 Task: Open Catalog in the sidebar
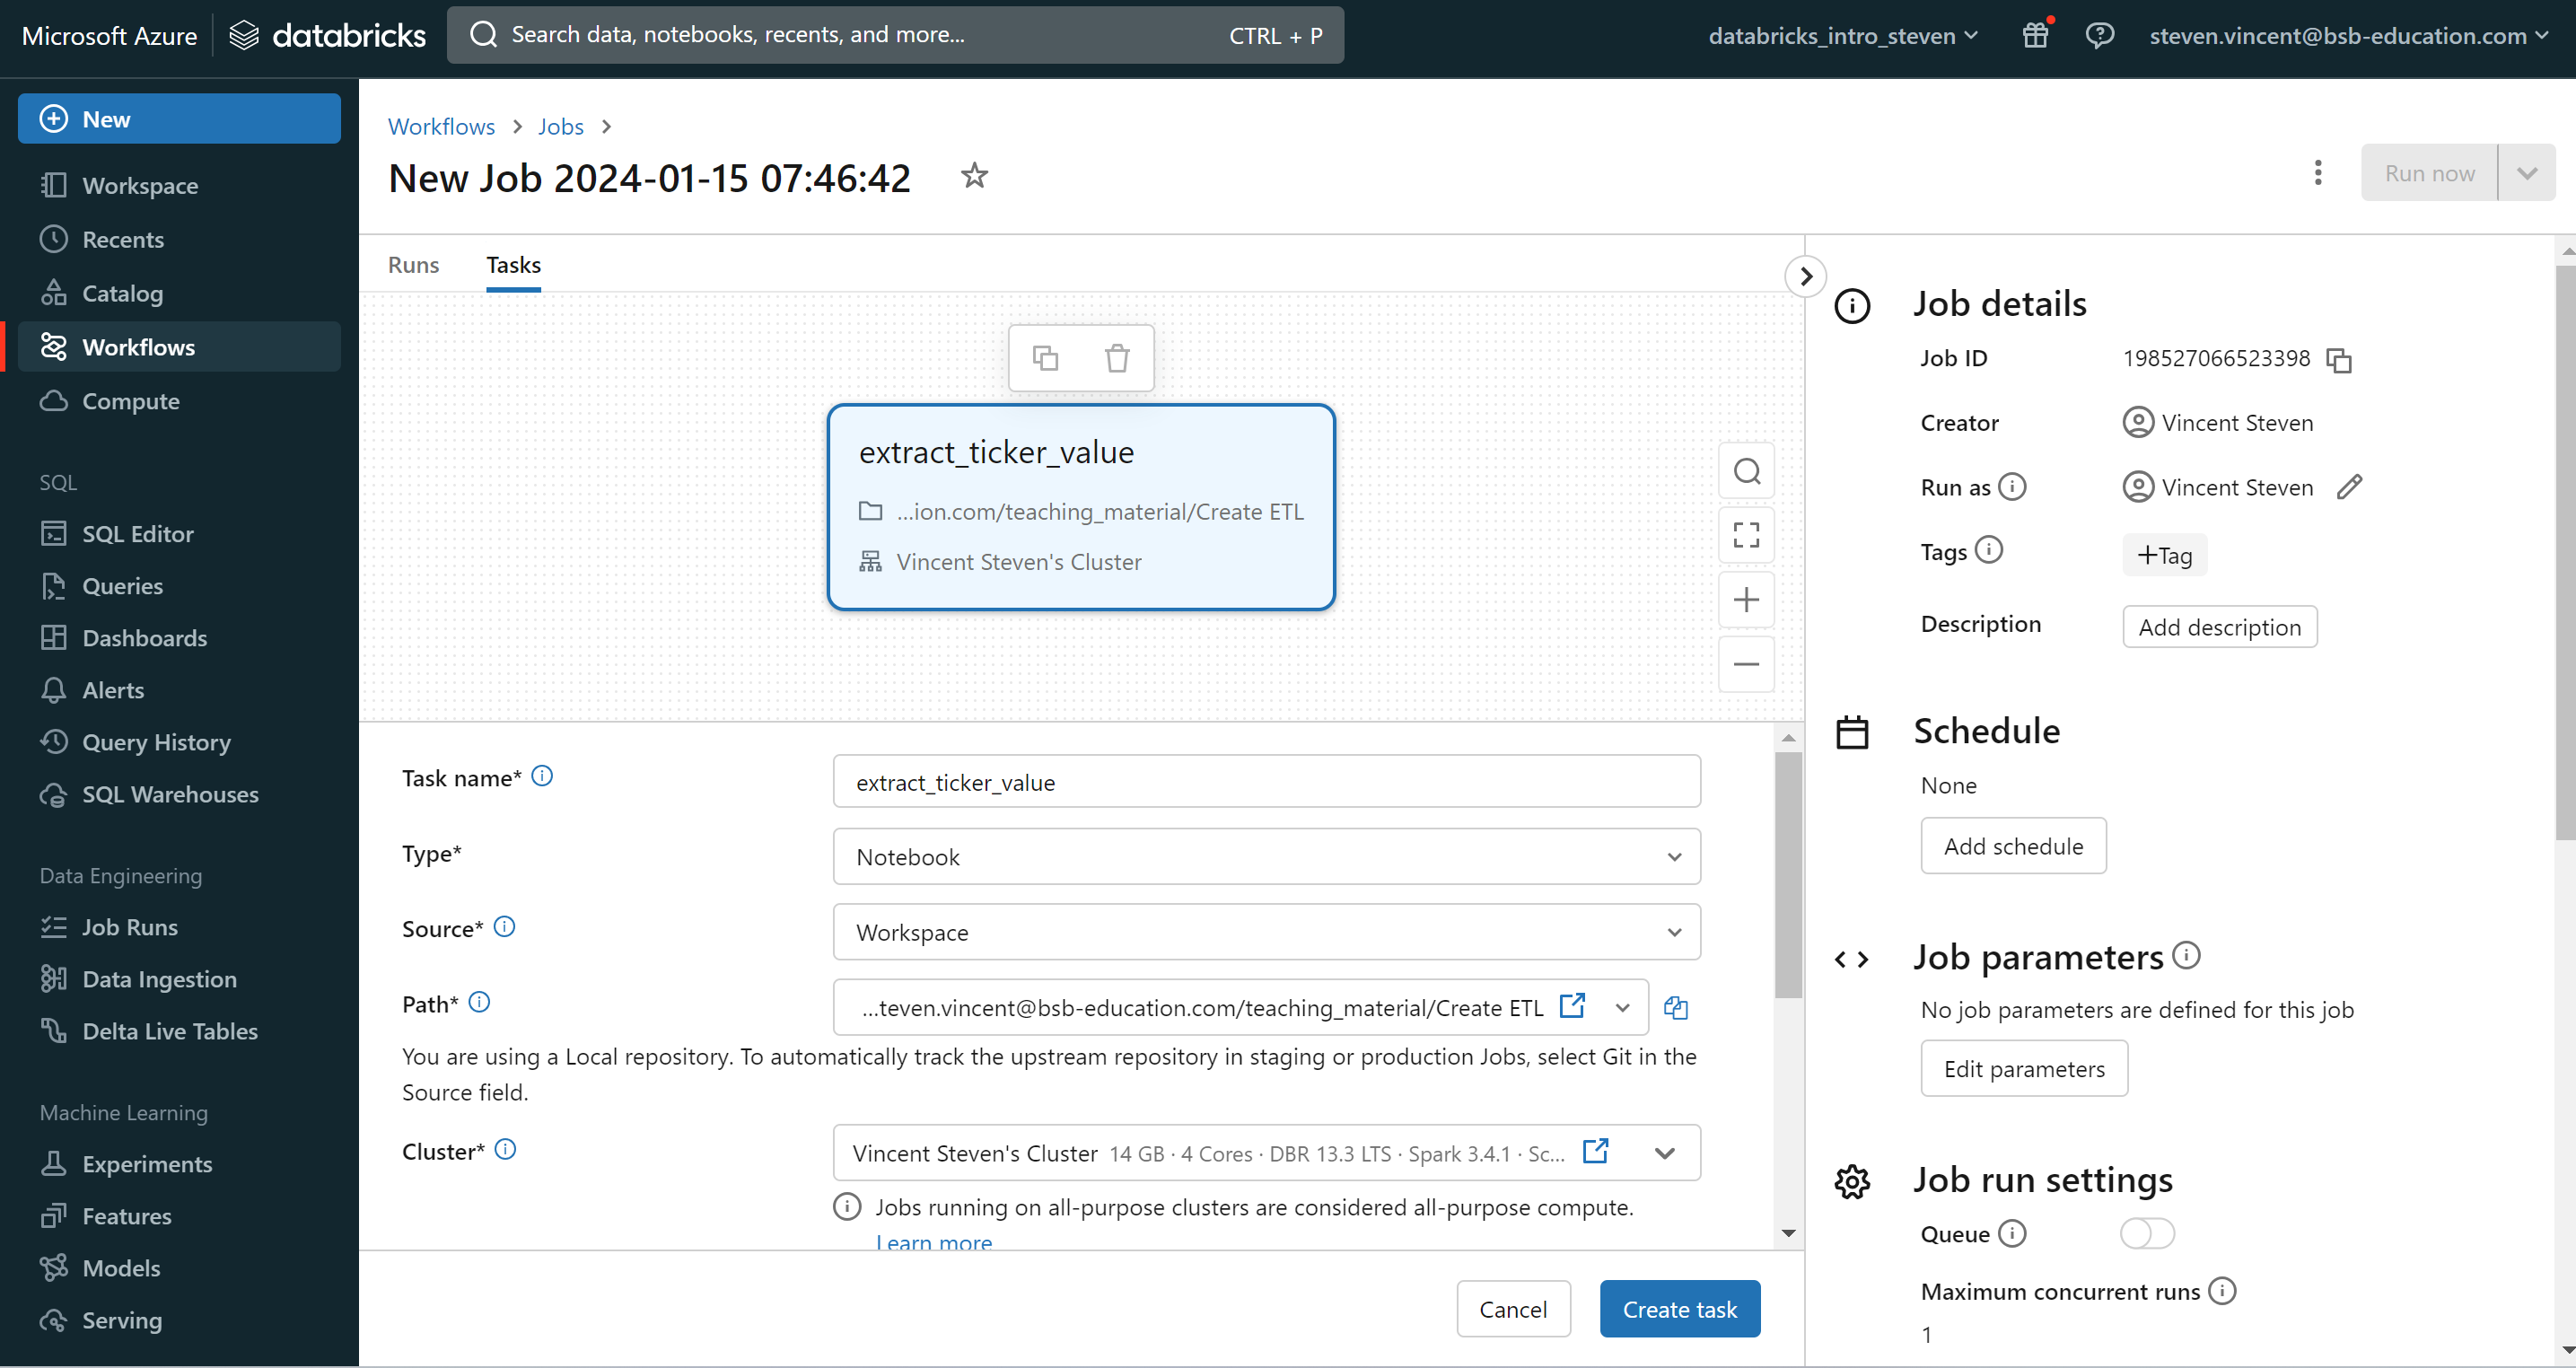coord(179,293)
